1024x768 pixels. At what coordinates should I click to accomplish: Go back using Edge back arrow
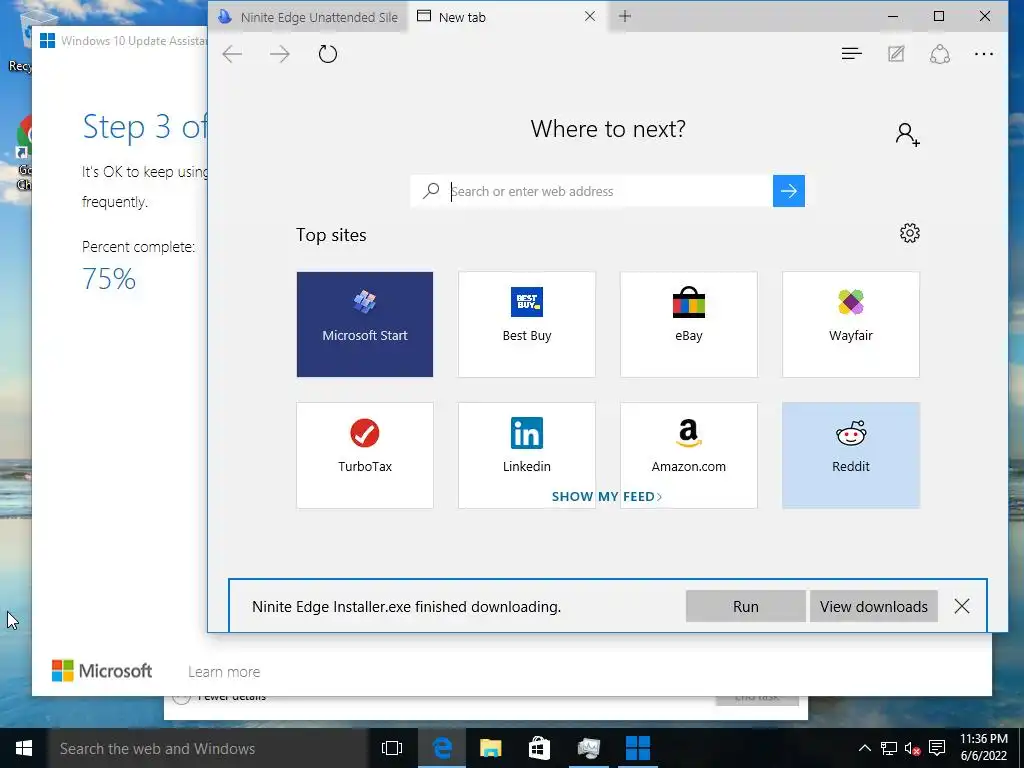click(232, 54)
